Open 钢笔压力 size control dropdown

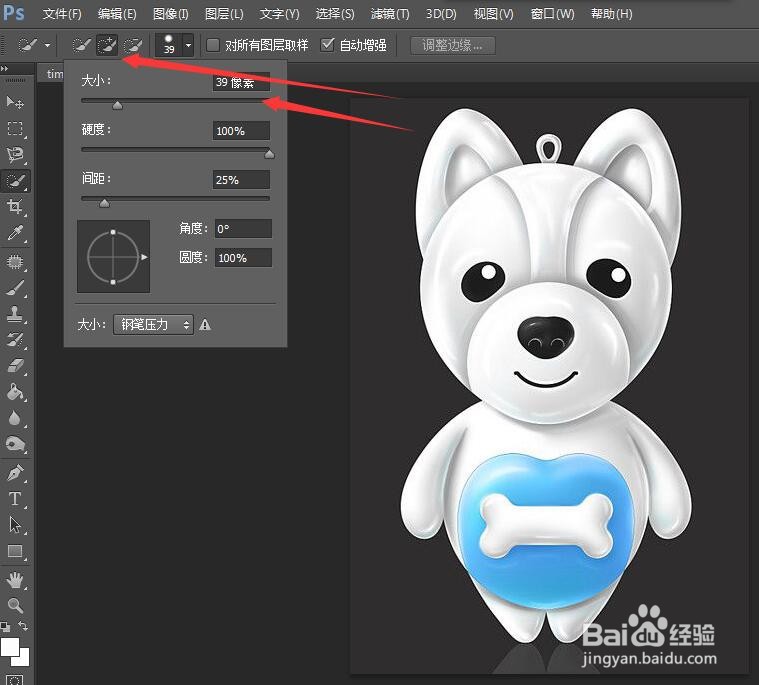pyautogui.click(x=153, y=324)
